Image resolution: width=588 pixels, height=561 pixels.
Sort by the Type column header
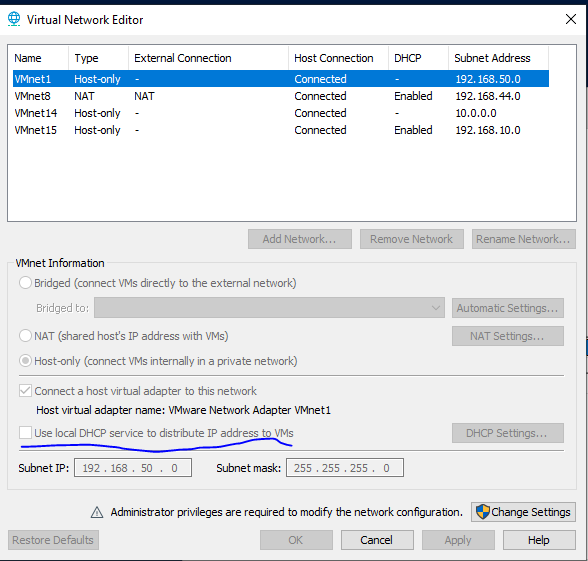(x=99, y=58)
